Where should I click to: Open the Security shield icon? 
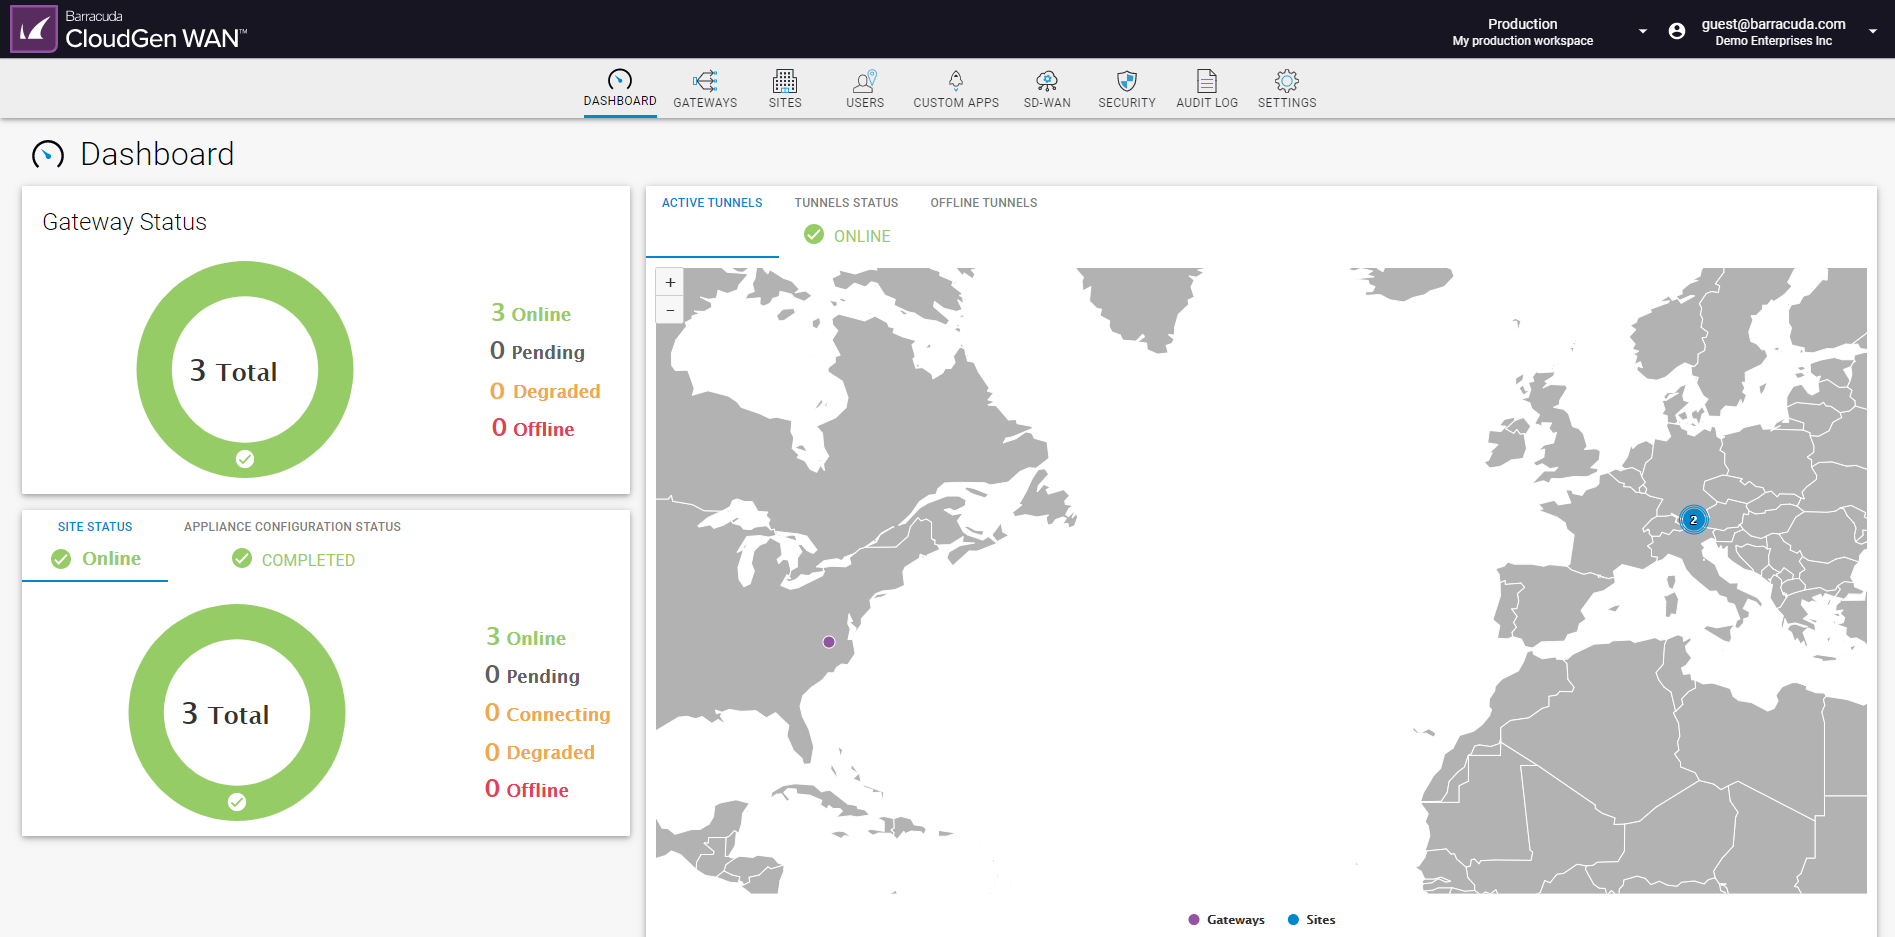point(1127,81)
